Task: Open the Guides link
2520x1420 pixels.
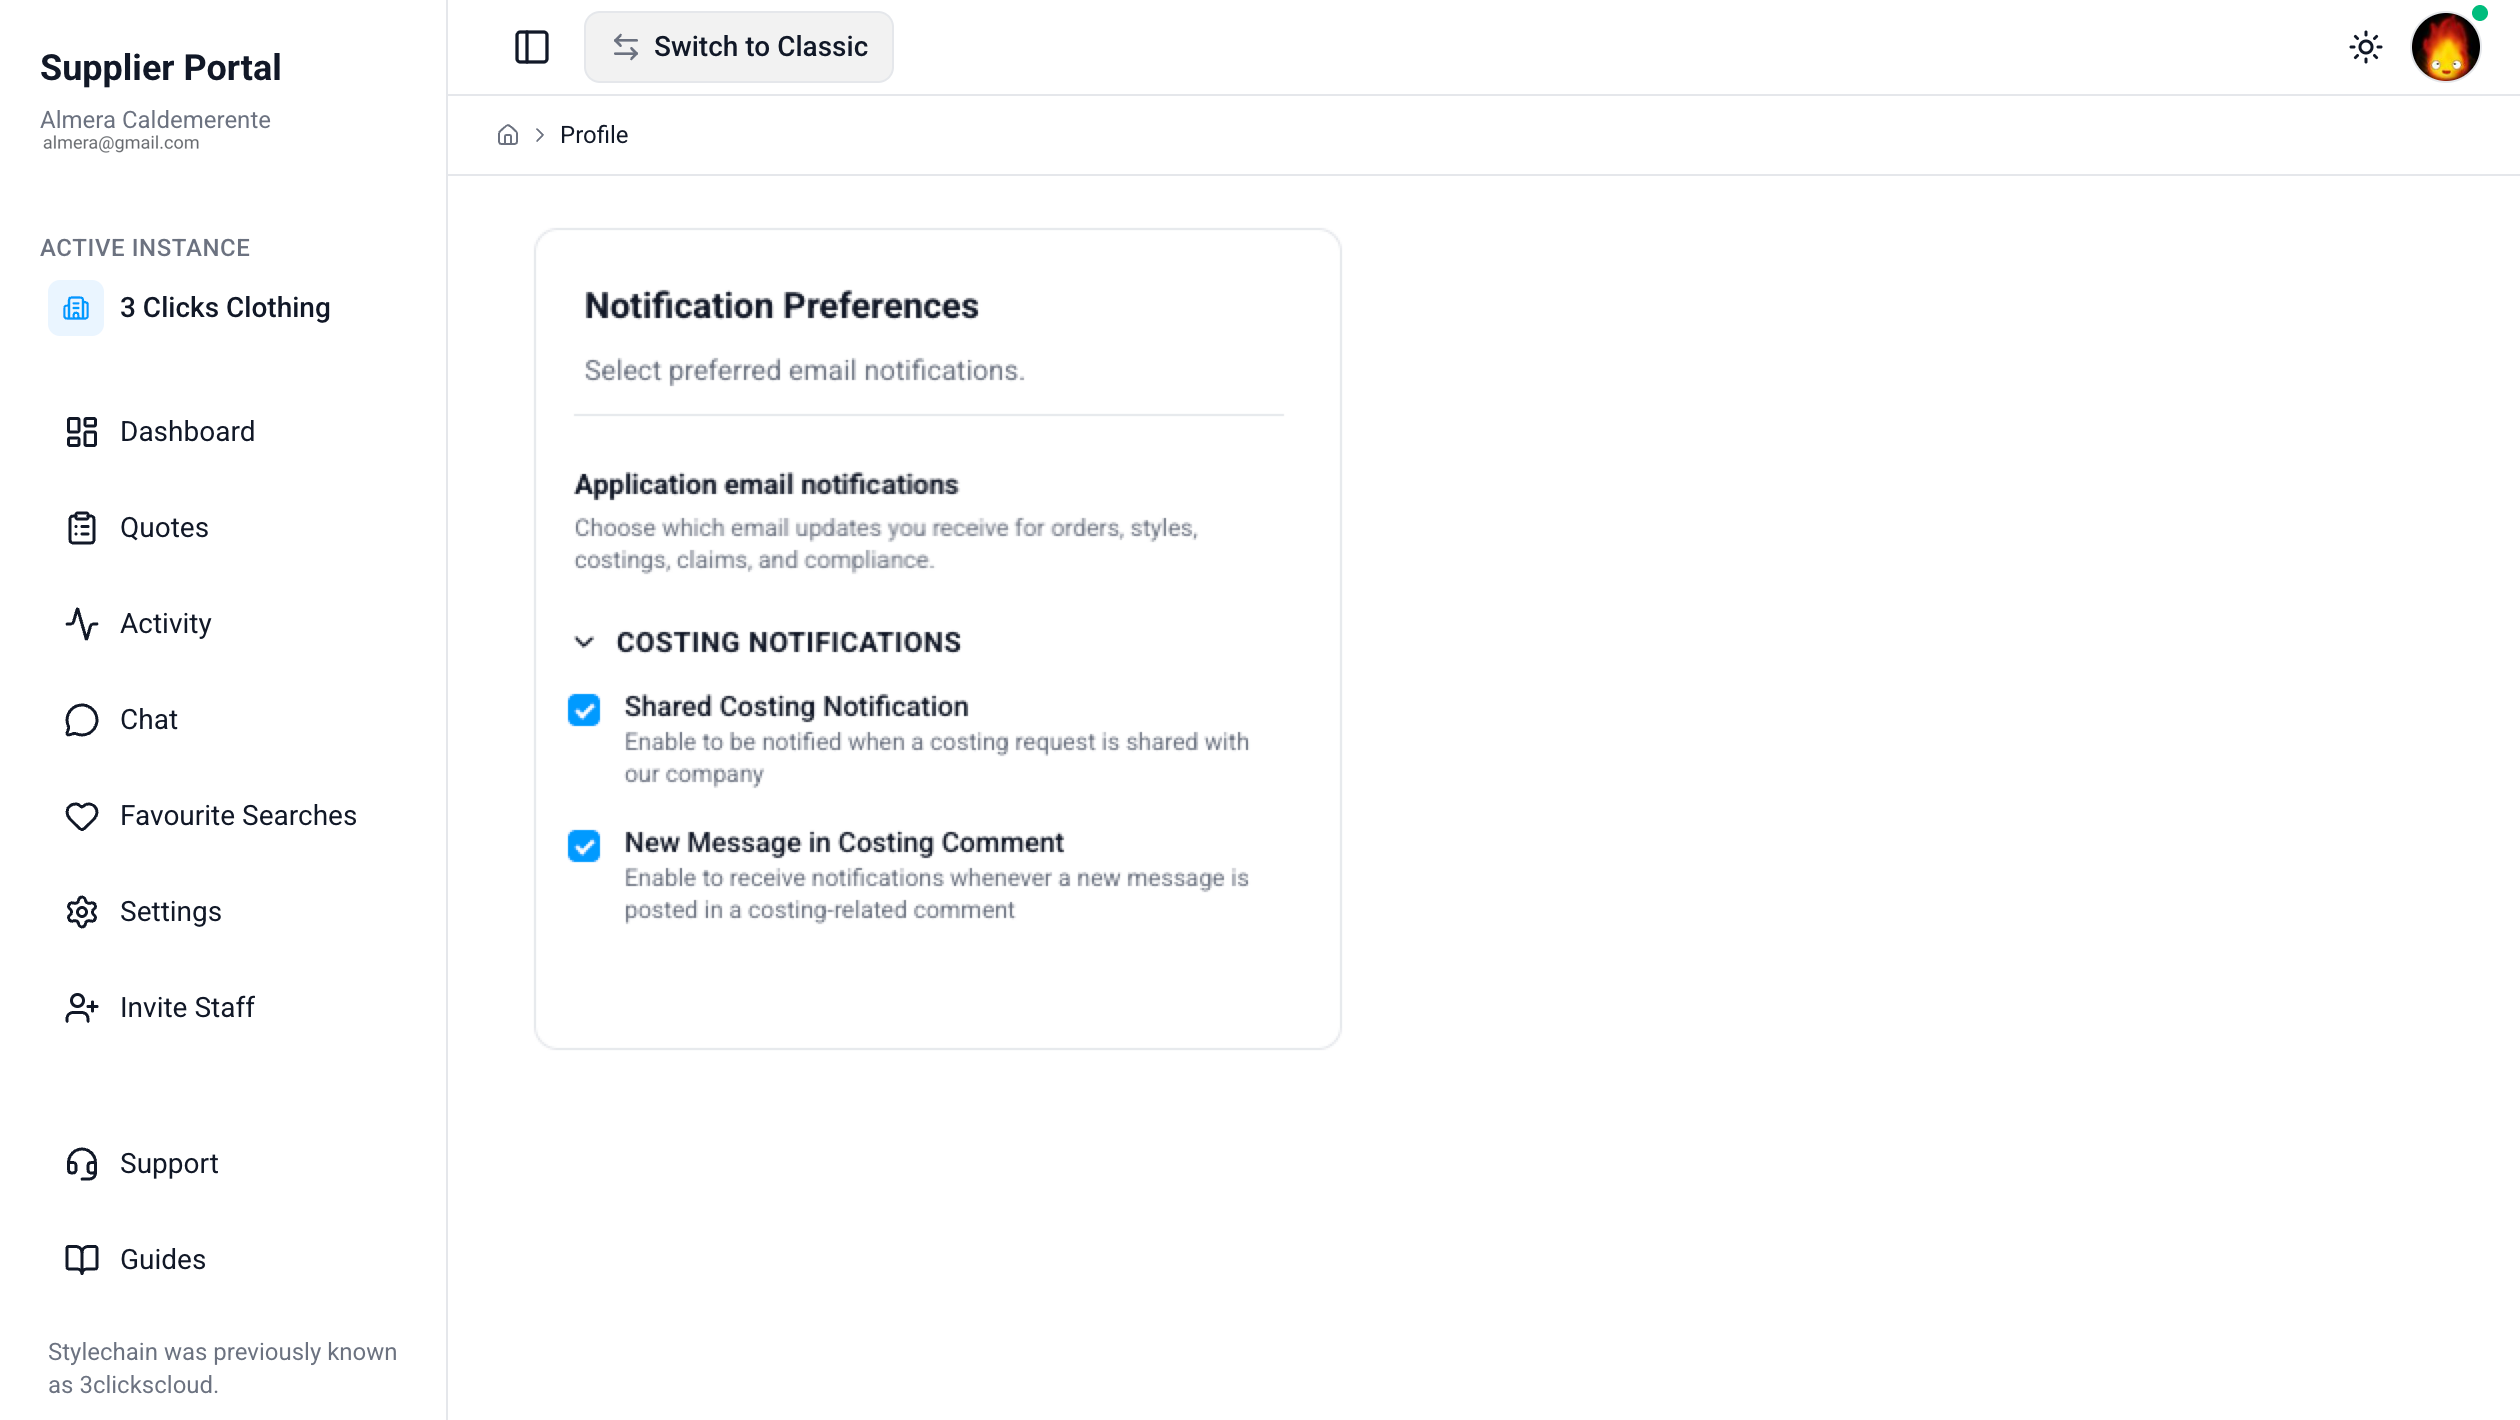Action: click(163, 1260)
